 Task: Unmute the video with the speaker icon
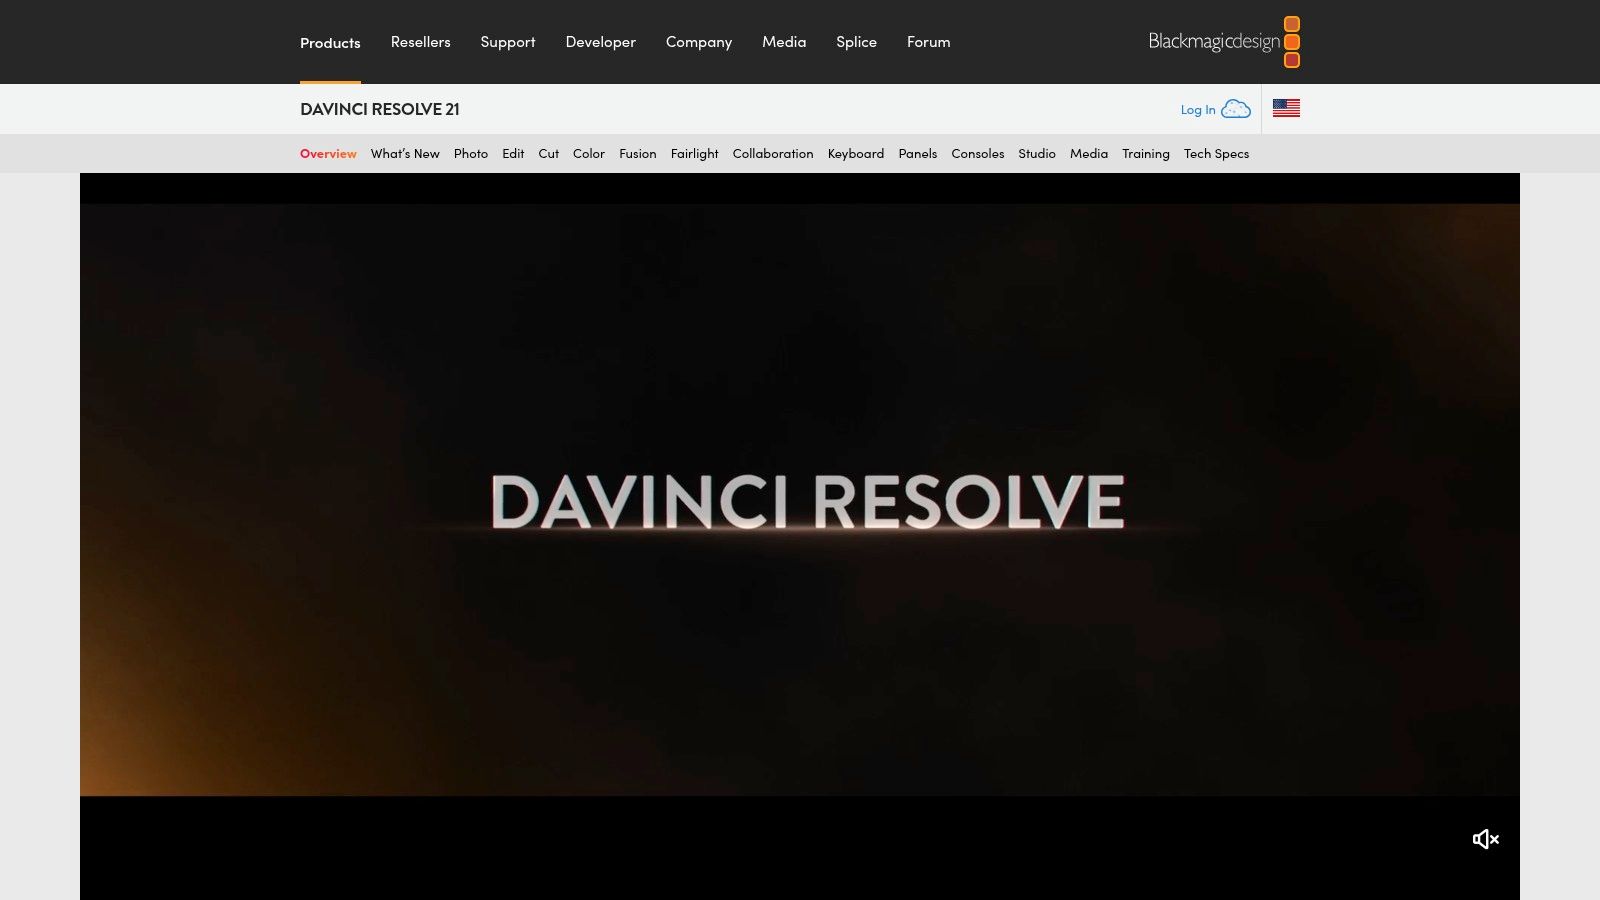coord(1485,839)
